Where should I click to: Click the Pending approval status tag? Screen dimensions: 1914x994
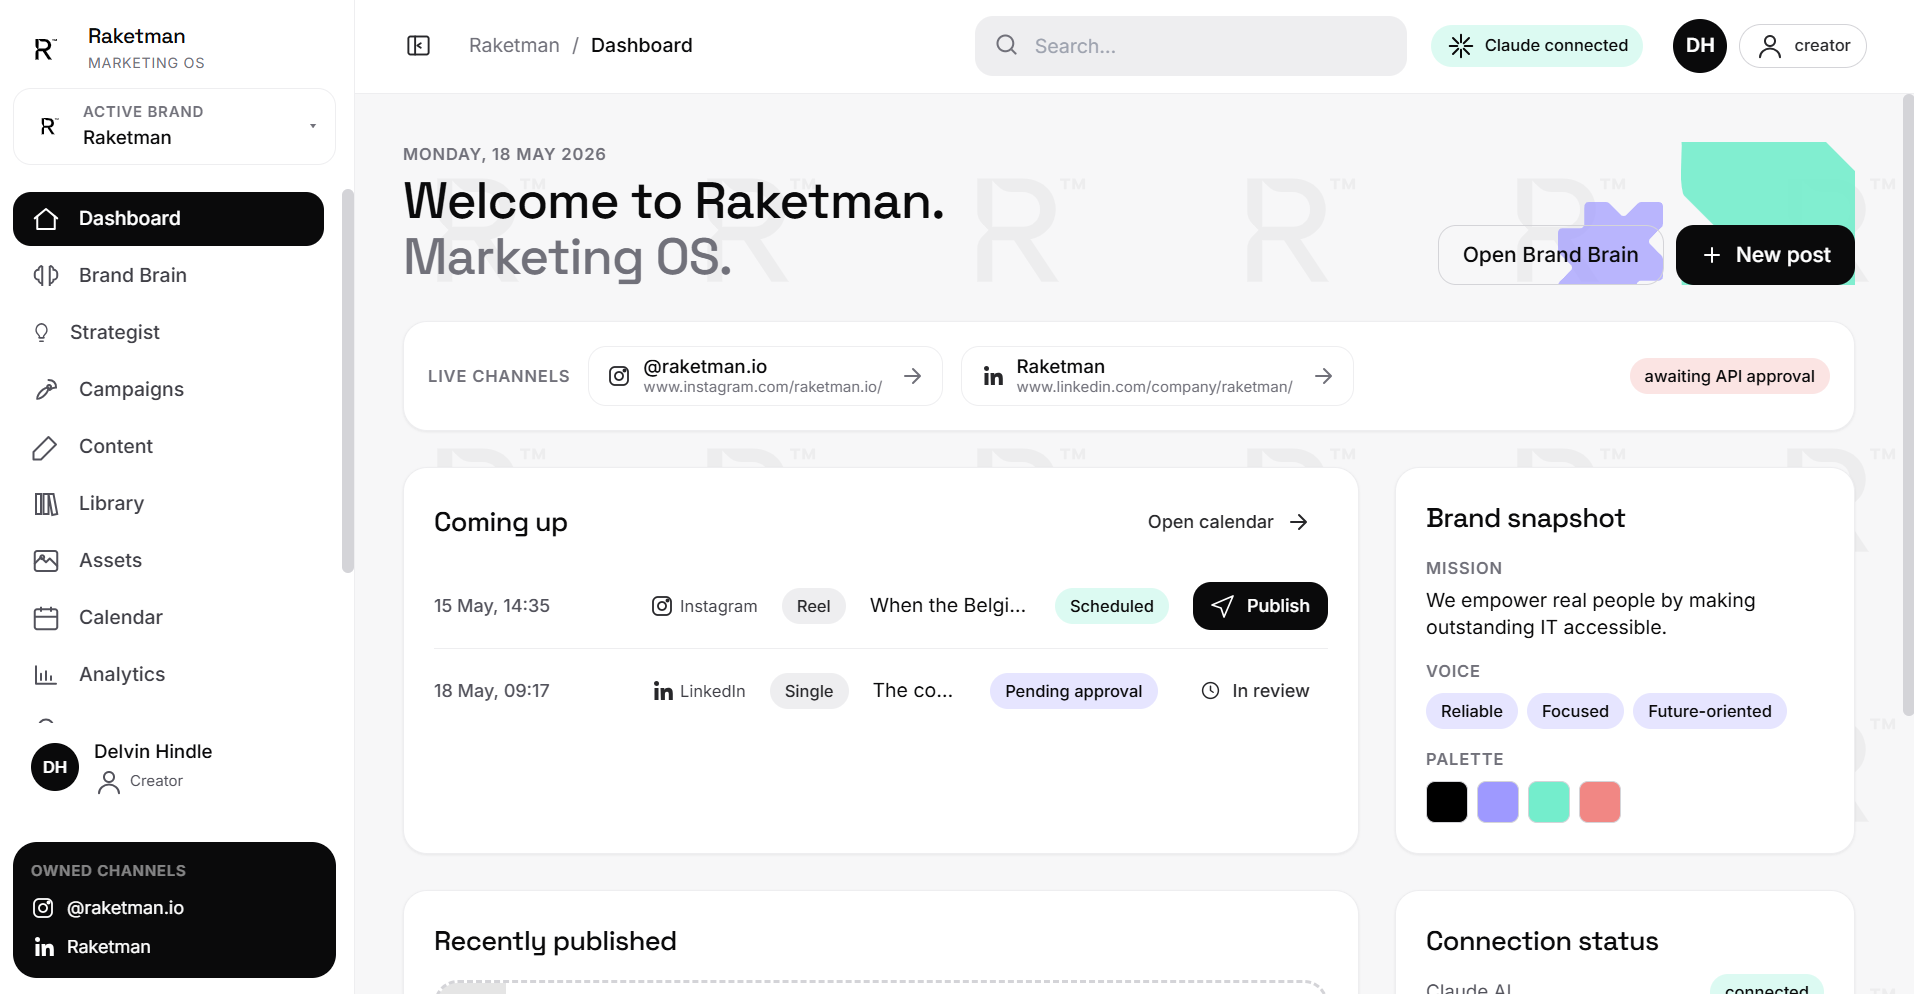point(1073,691)
